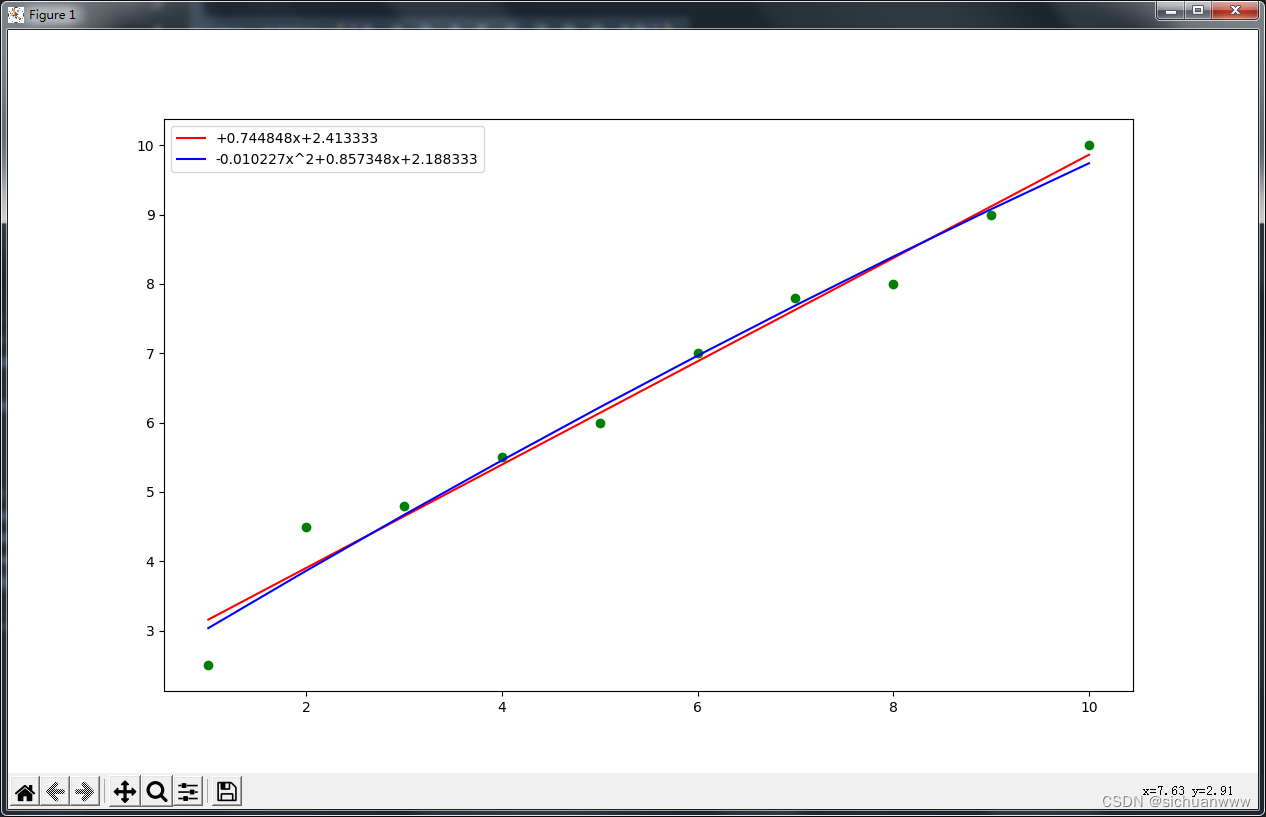Maximize the Figure 1 window

pyautogui.click(x=1197, y=10)
